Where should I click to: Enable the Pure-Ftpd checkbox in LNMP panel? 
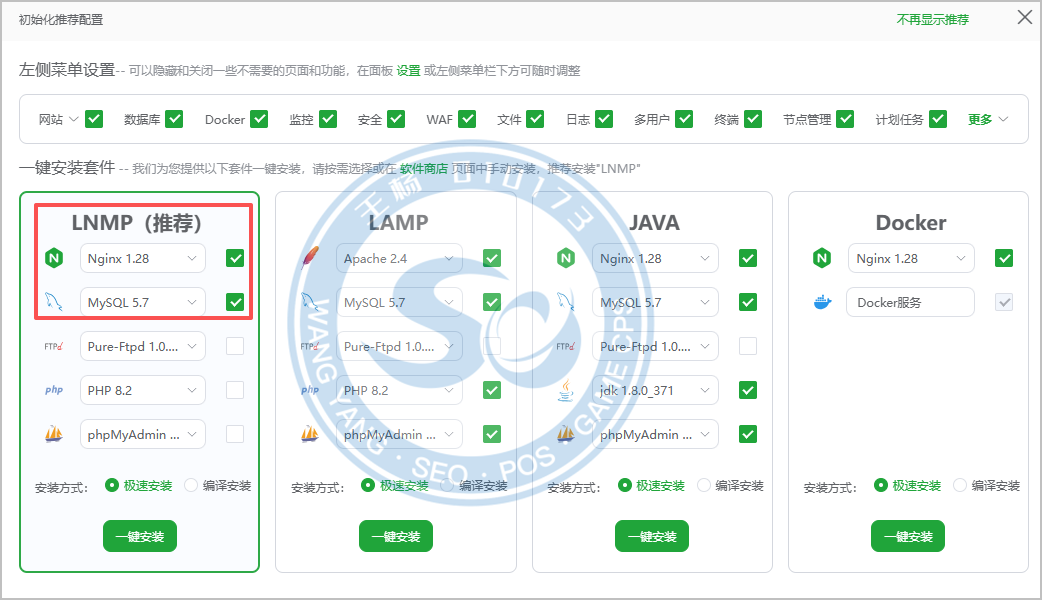235,346
